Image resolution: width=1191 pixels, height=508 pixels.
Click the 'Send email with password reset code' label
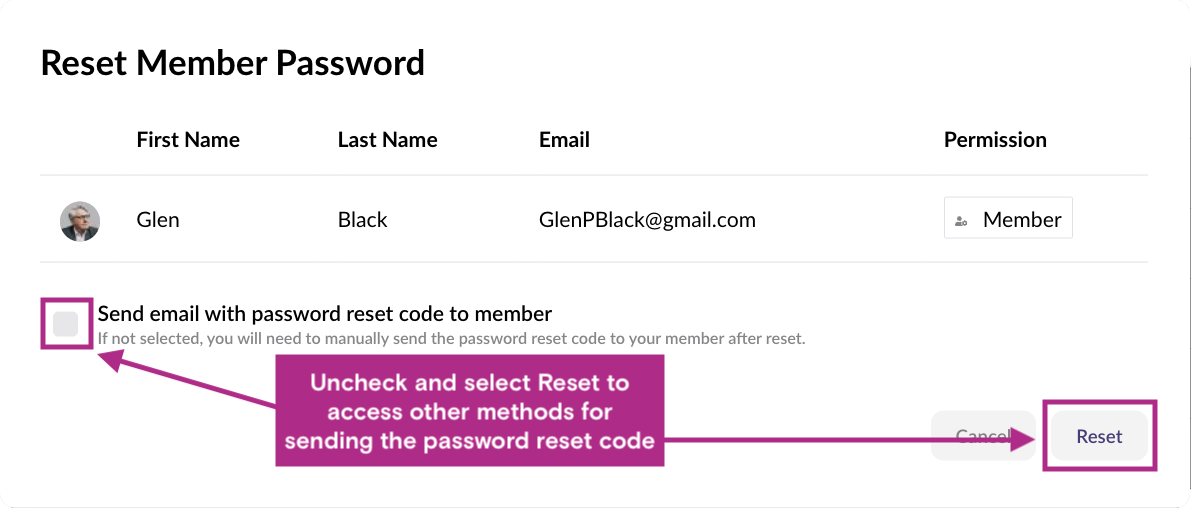pos(324,314)
